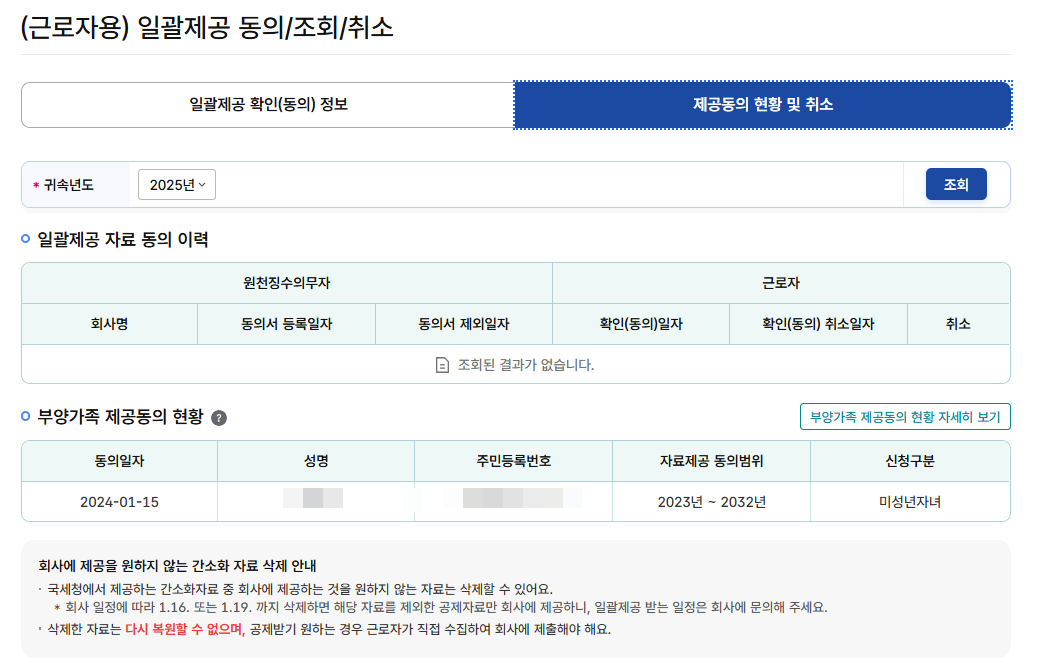Click the 2023년 ~ 2032년 consent range cell
This screenshot has height=665, width=1060.
711,500
